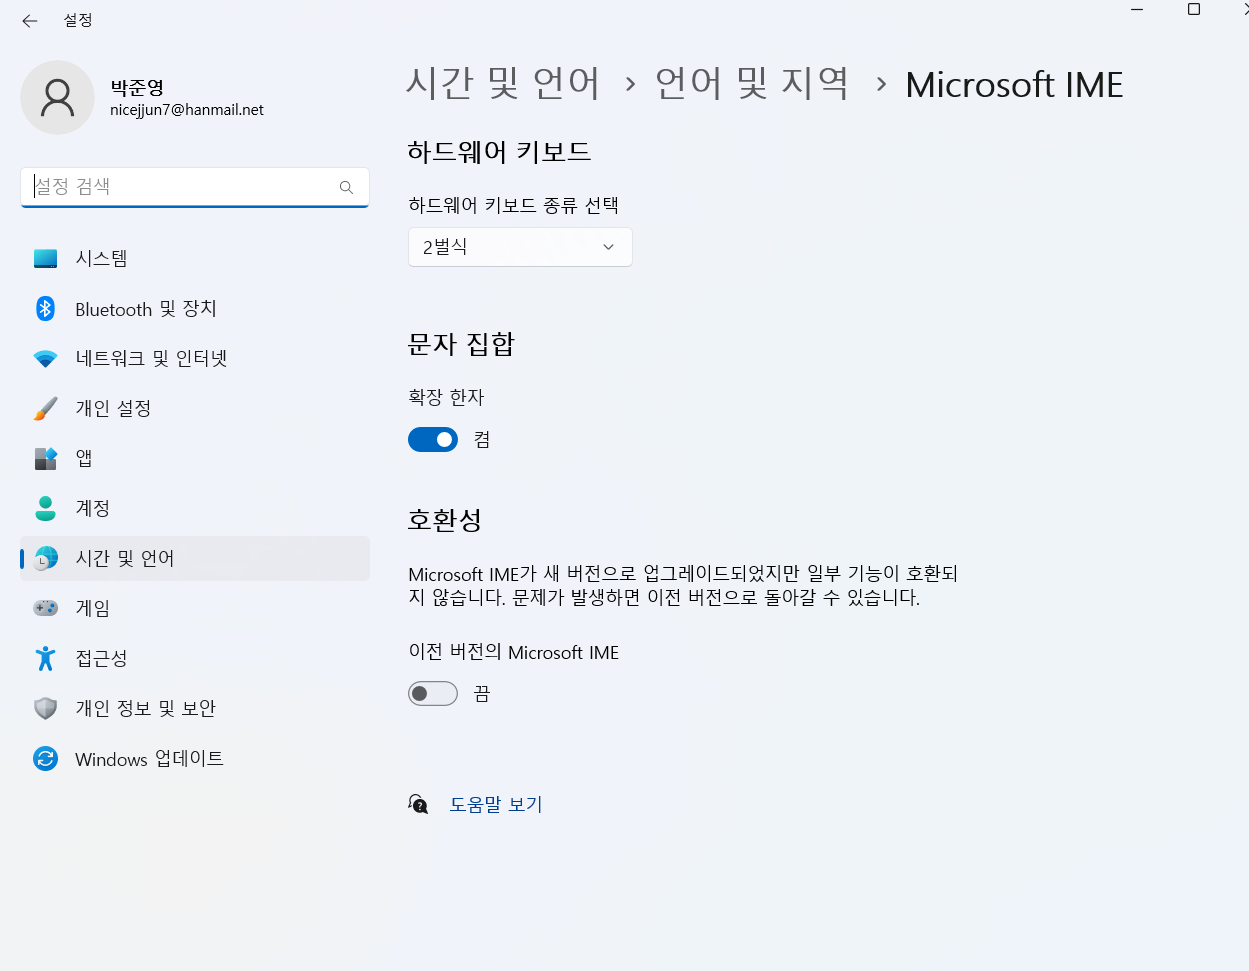Open the 도움말 보기 link
Viewport: 1249px width, 971px height.
[496, 804]
